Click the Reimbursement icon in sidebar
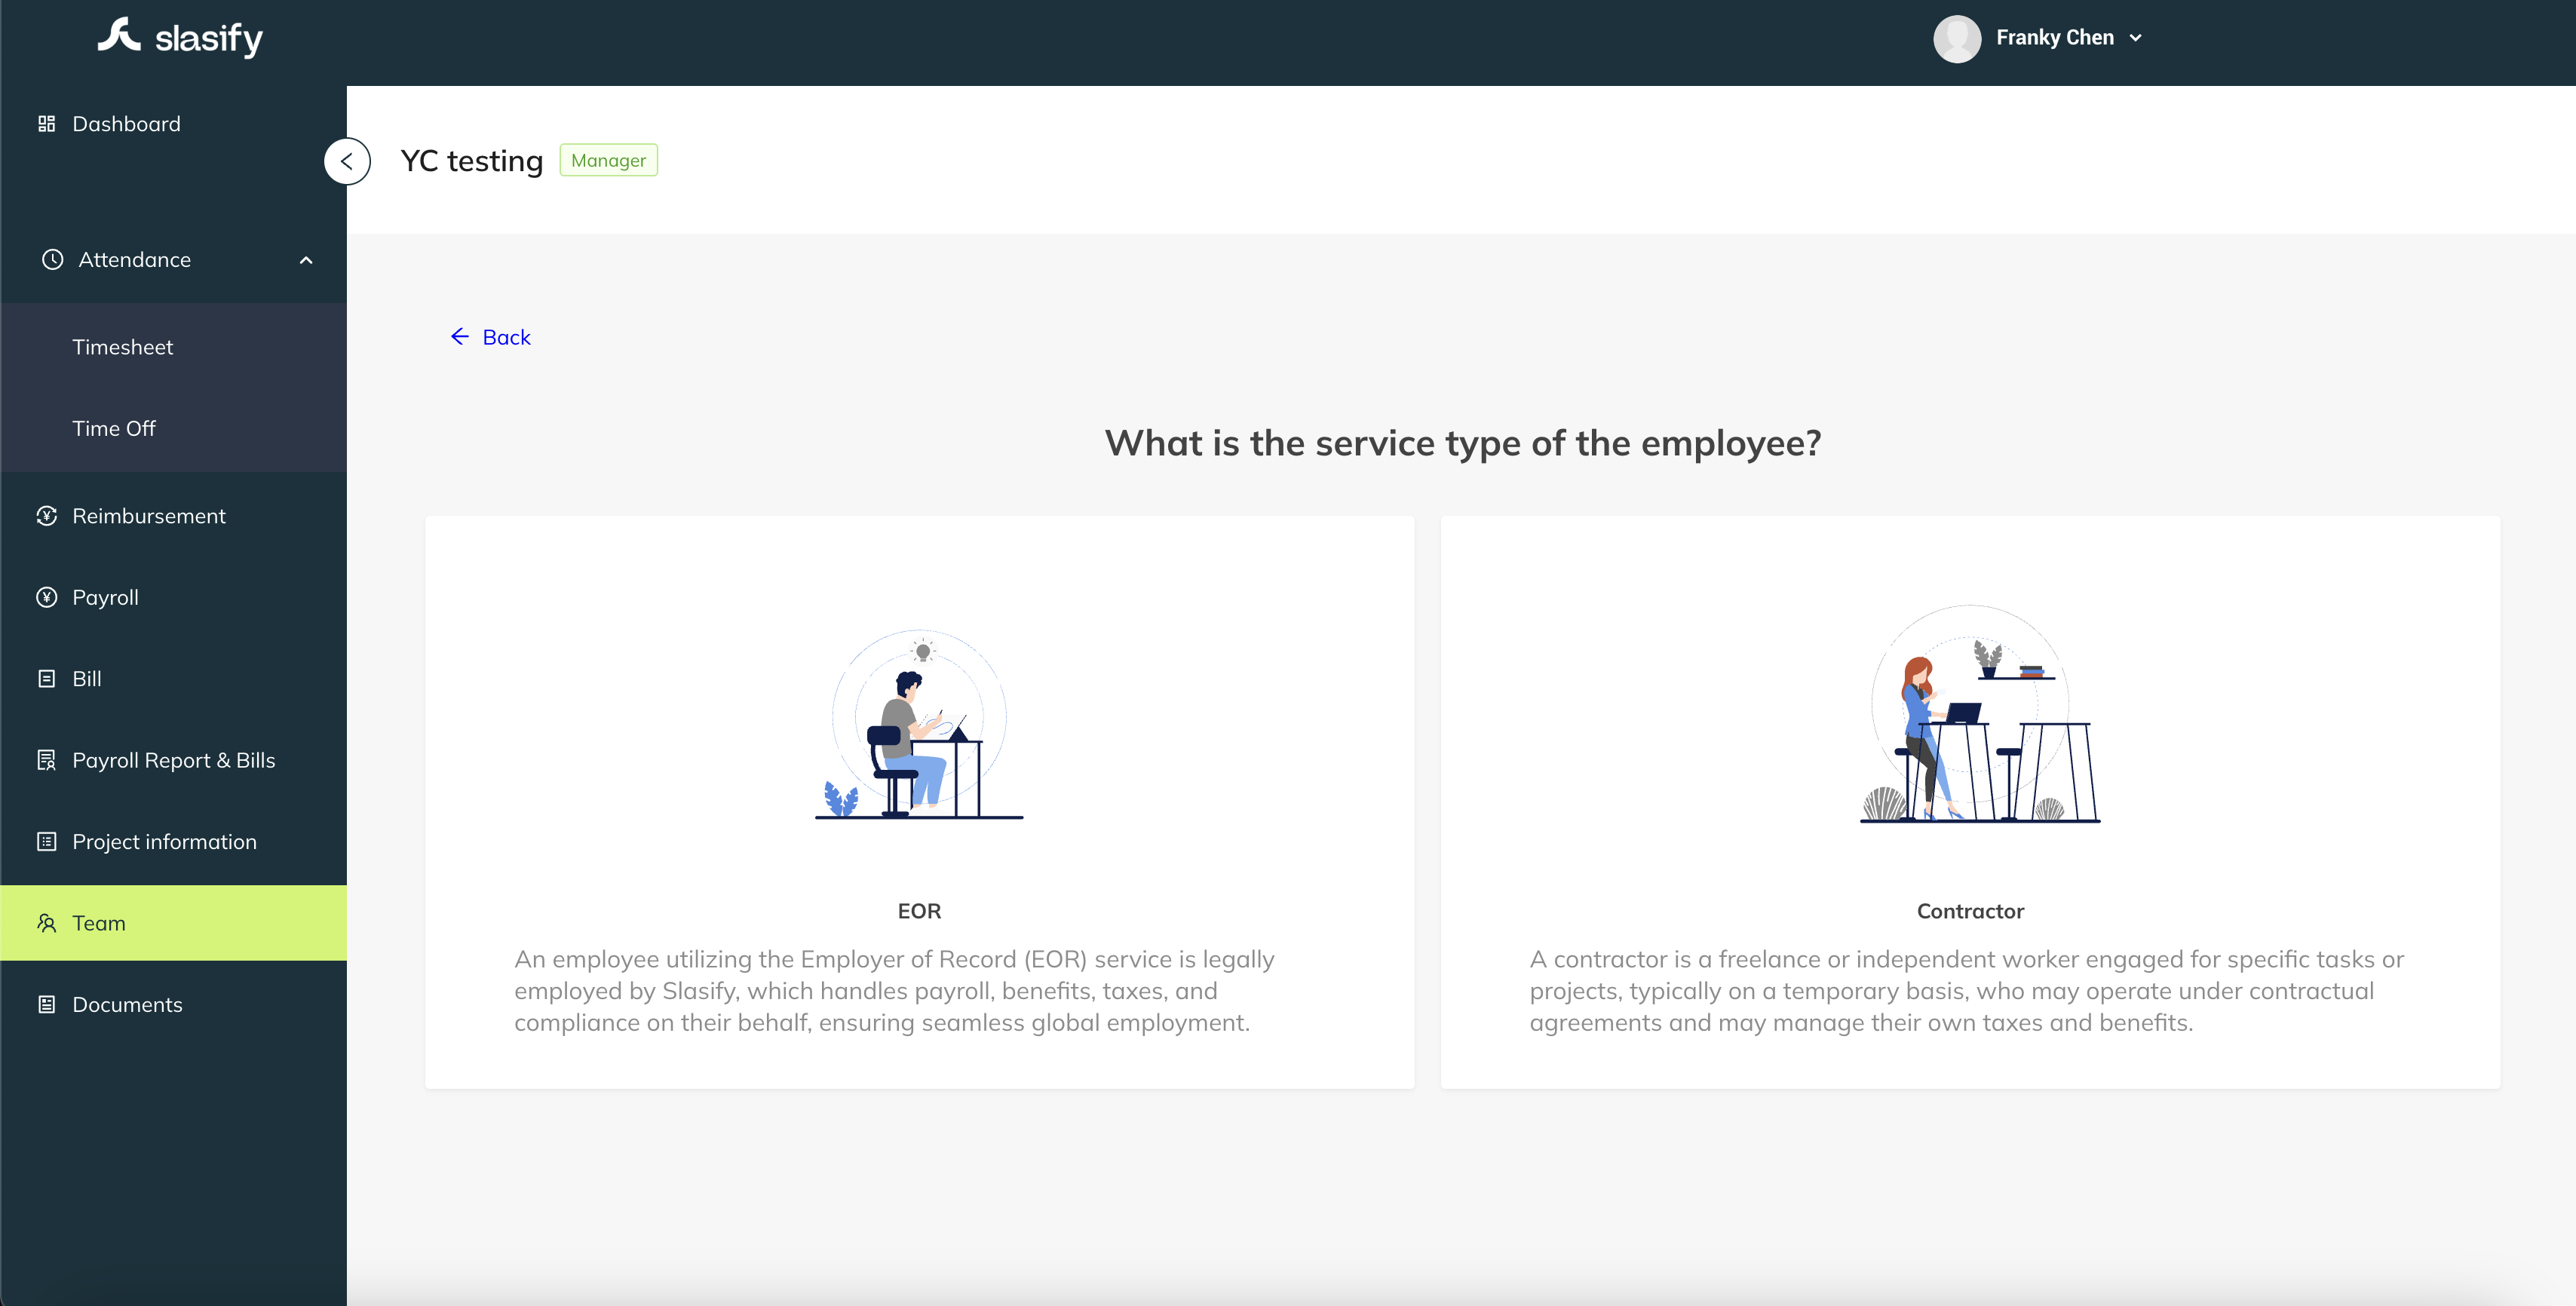Screen dimensions: 2576x1306 pyautogui.click(x=46, y=515)
